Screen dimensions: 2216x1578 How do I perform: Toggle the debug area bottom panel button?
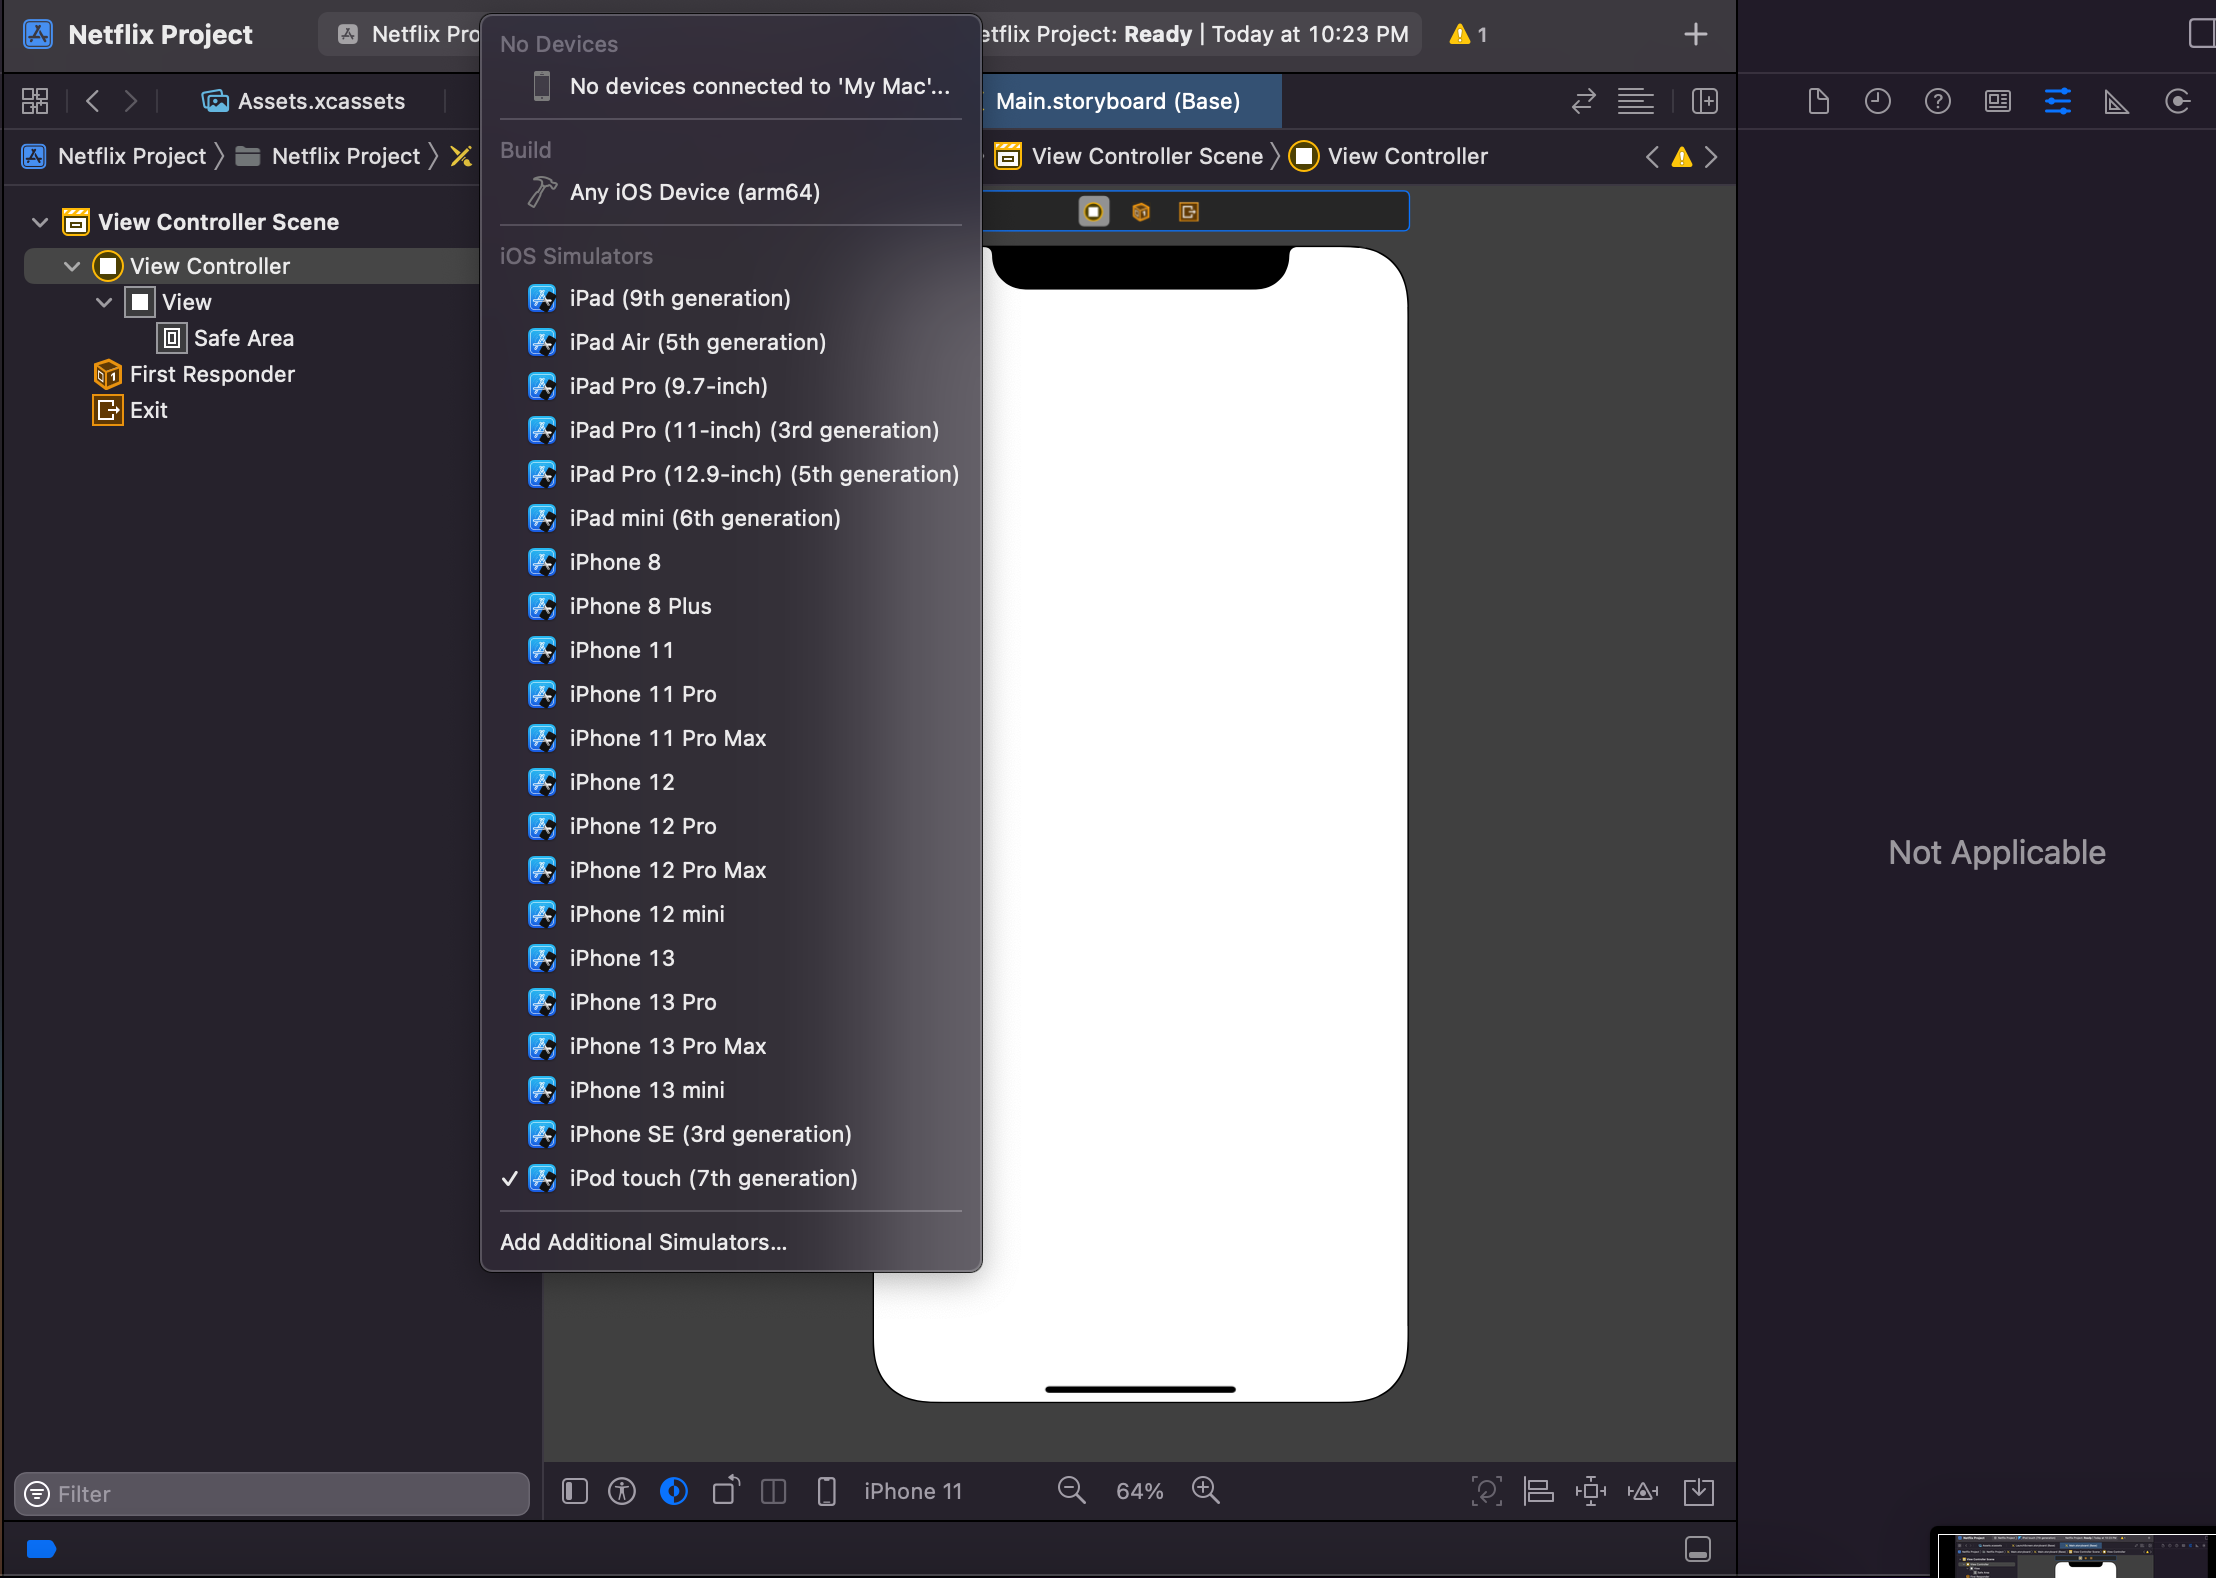[x=1697, y=1549]
